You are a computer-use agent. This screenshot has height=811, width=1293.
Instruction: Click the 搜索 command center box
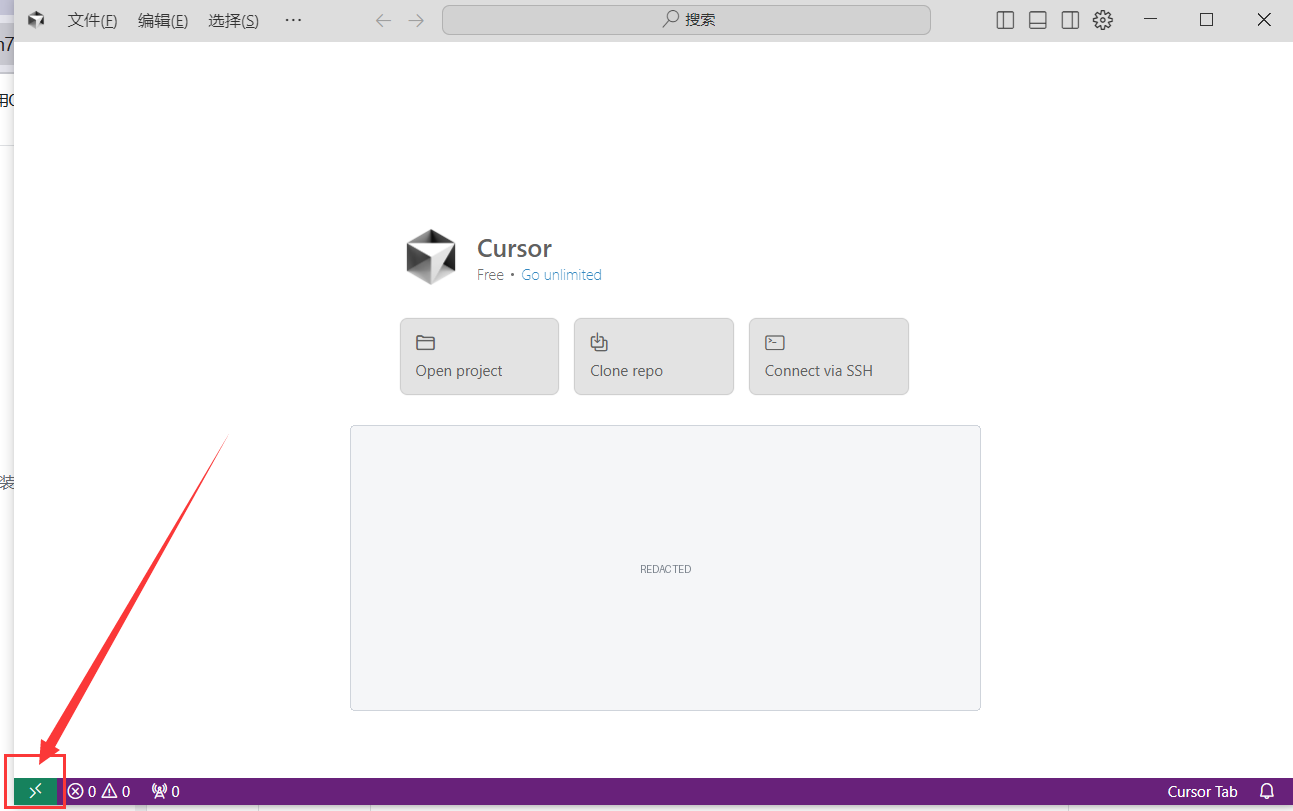686,20
